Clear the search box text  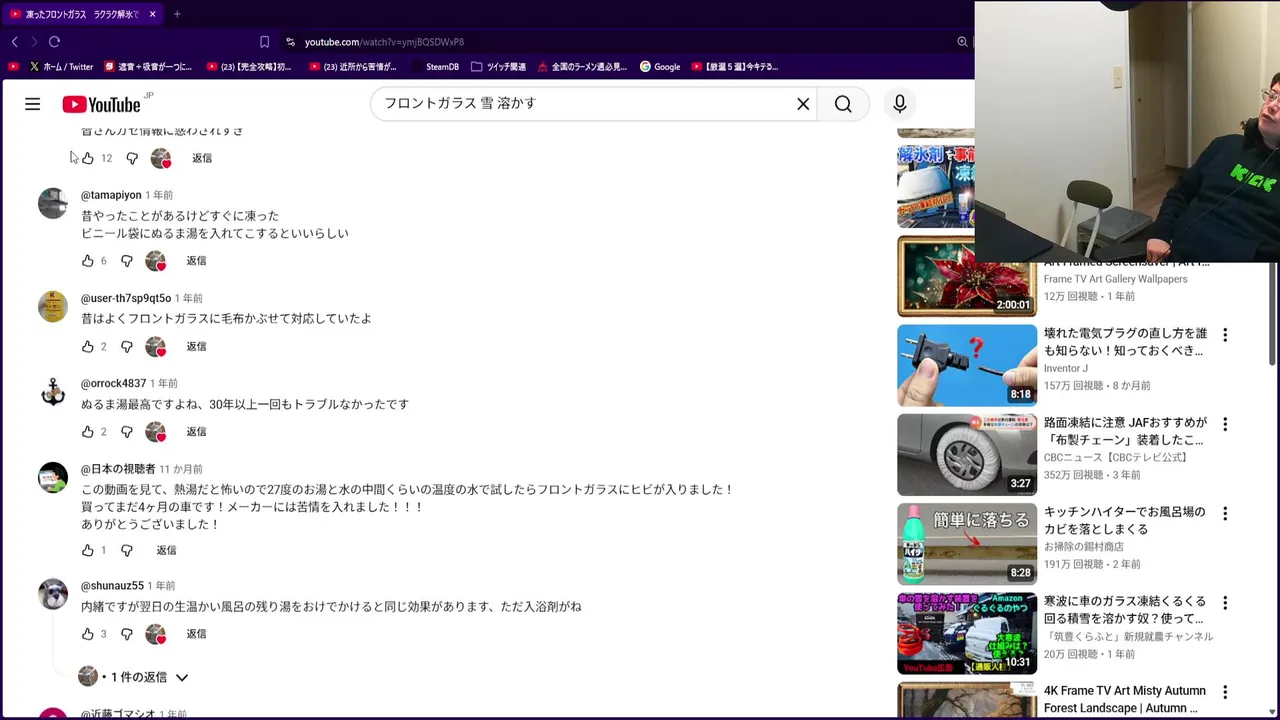pyautogui.click(x=803, y=104)
